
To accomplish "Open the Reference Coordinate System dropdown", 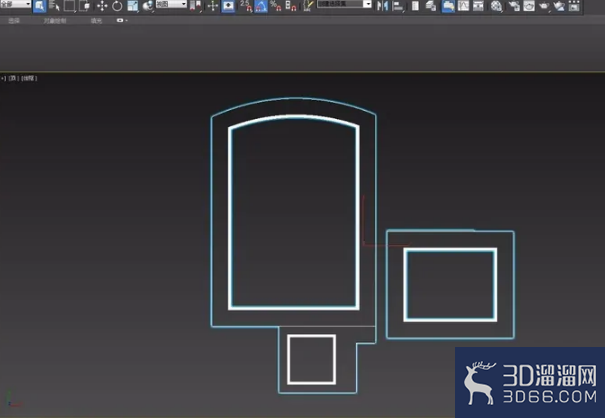I will coord(171,4).
